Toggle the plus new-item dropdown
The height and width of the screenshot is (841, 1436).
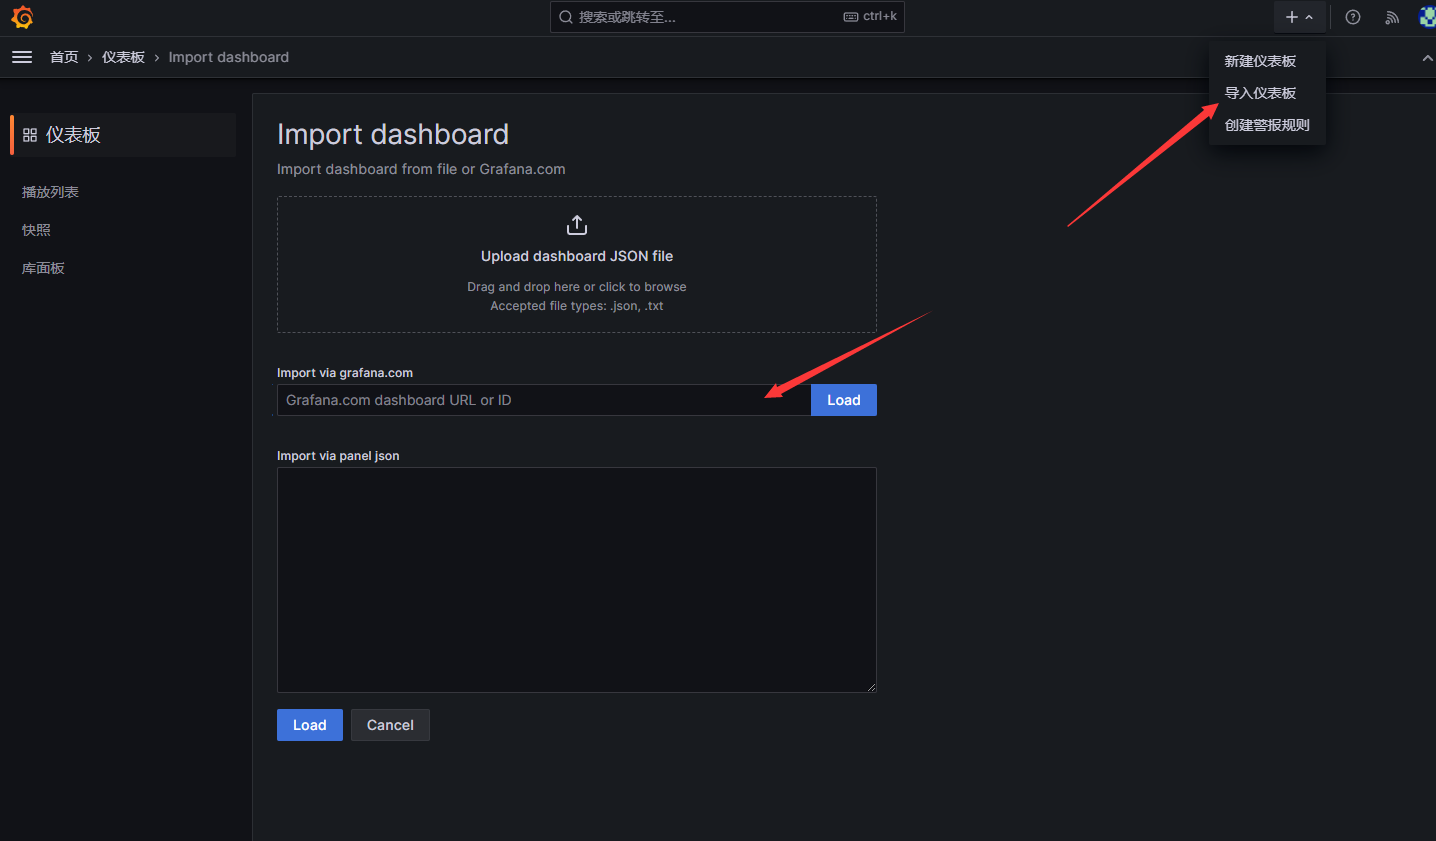point(1299,17)
